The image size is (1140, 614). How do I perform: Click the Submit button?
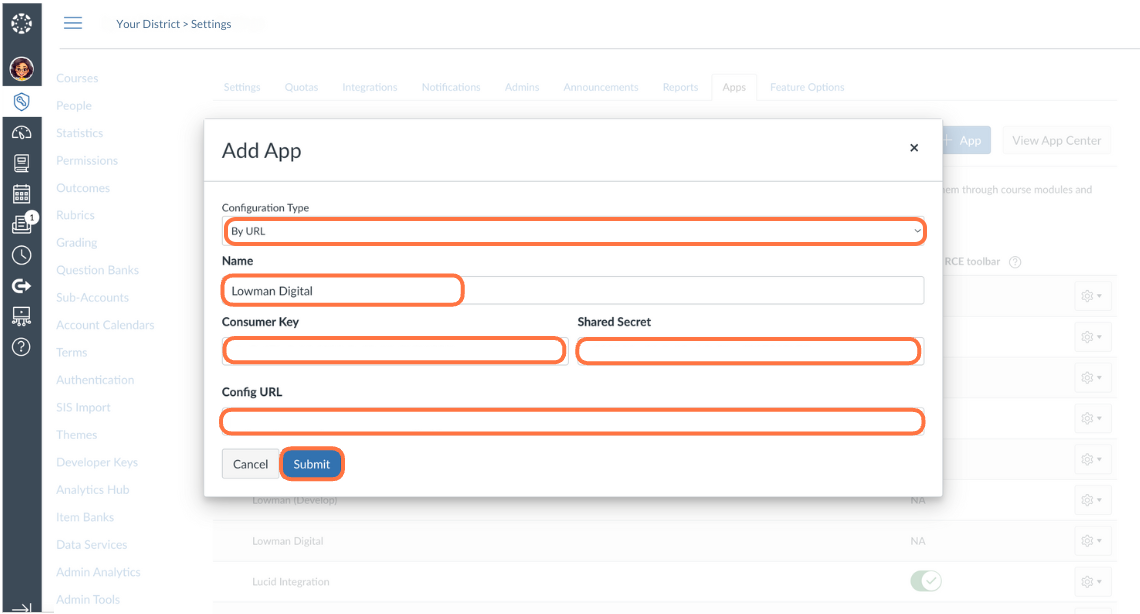pyautogui.click(x=311, y=464)
